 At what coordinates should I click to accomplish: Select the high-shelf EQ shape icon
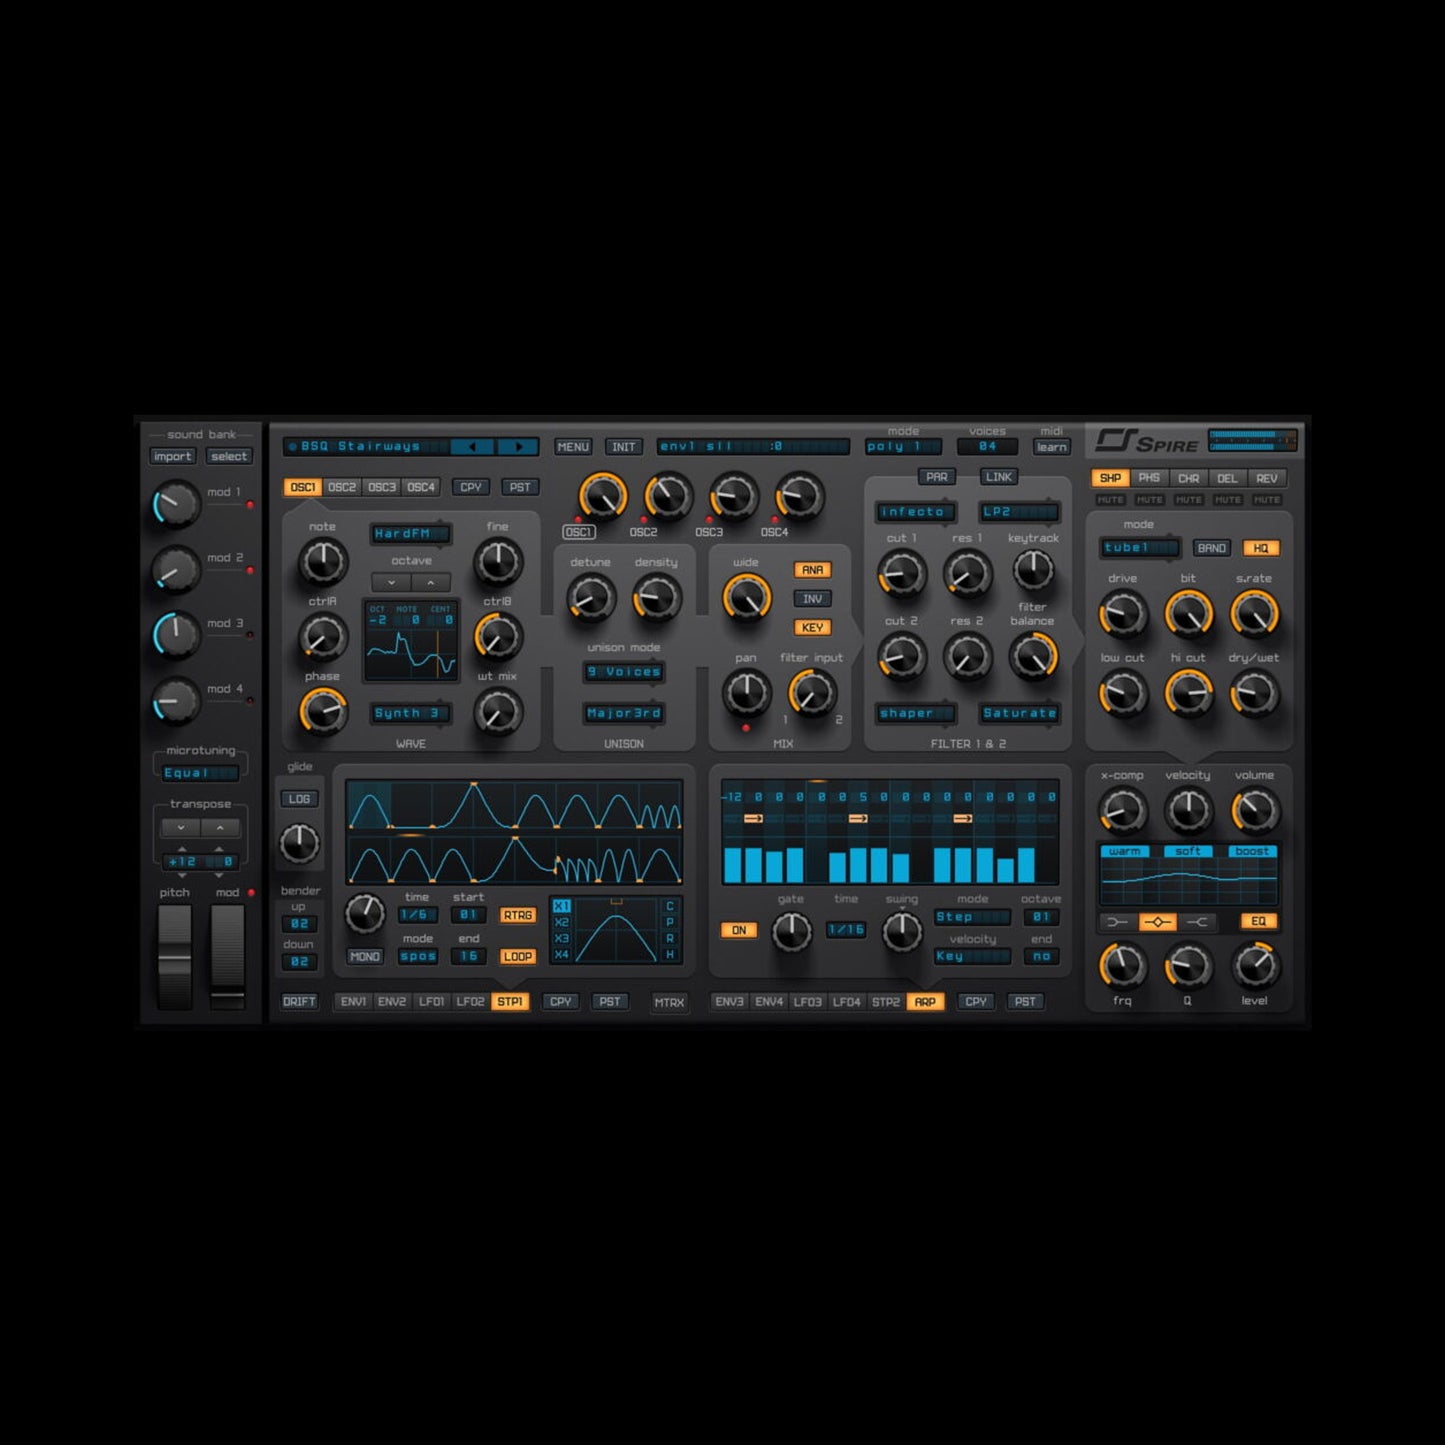pos(1197,922)
